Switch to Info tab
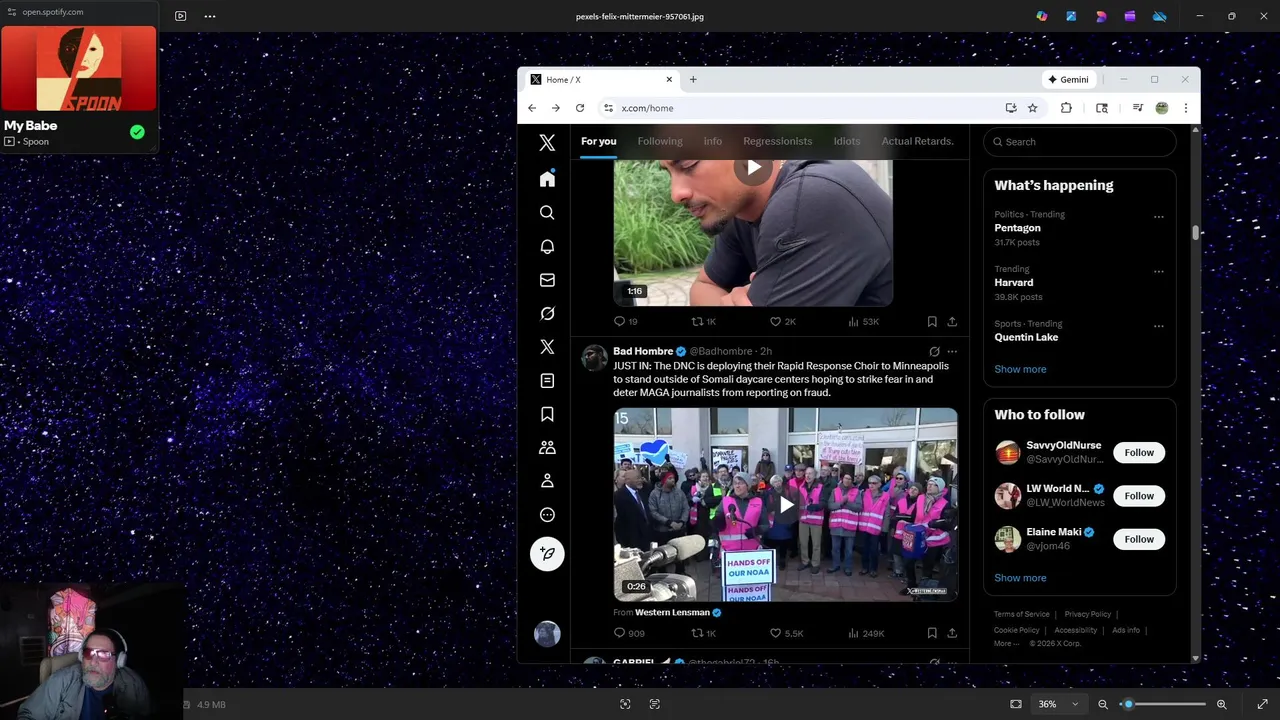Viewport: 1280px width, 720px height. click(x=713, y=141)
